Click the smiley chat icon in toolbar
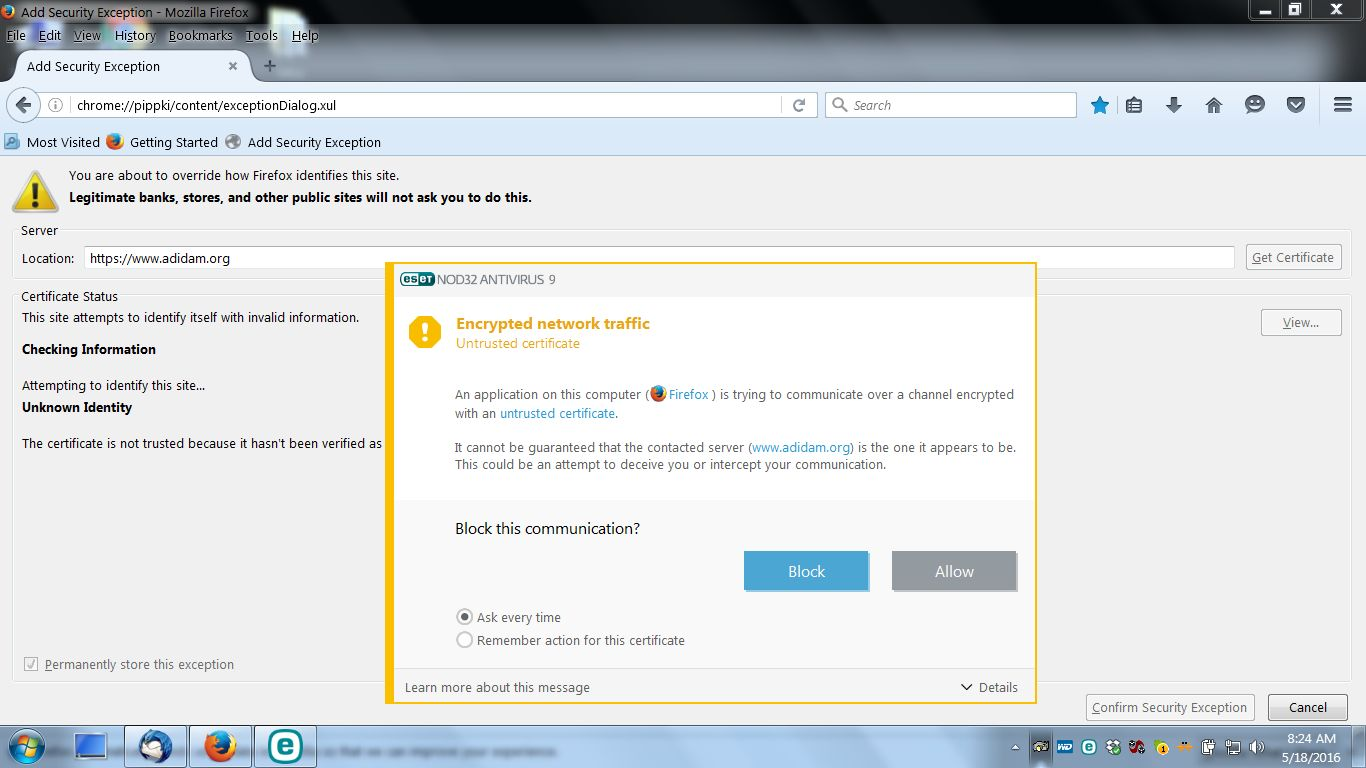Viewport: 1366px width, 768px height. [x=1255, y=105]
